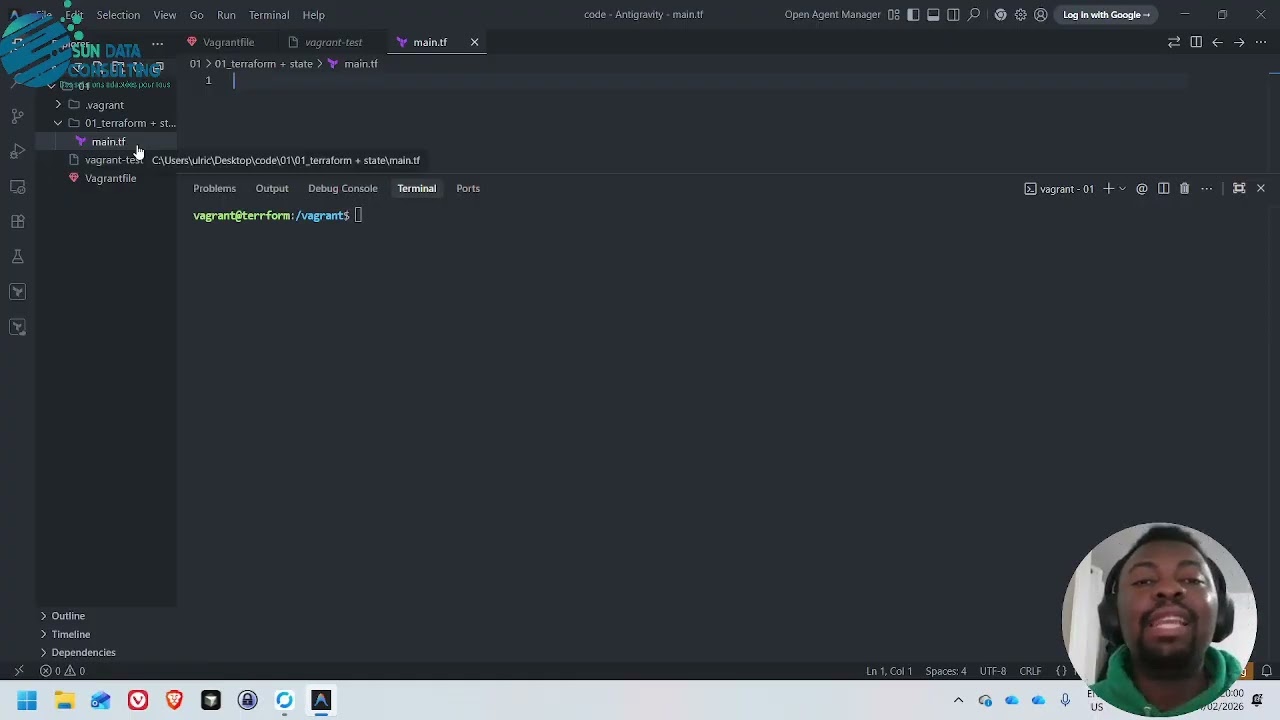
Task: Click errors and warnings count in status bar
Action: click(x=62, y=671)
